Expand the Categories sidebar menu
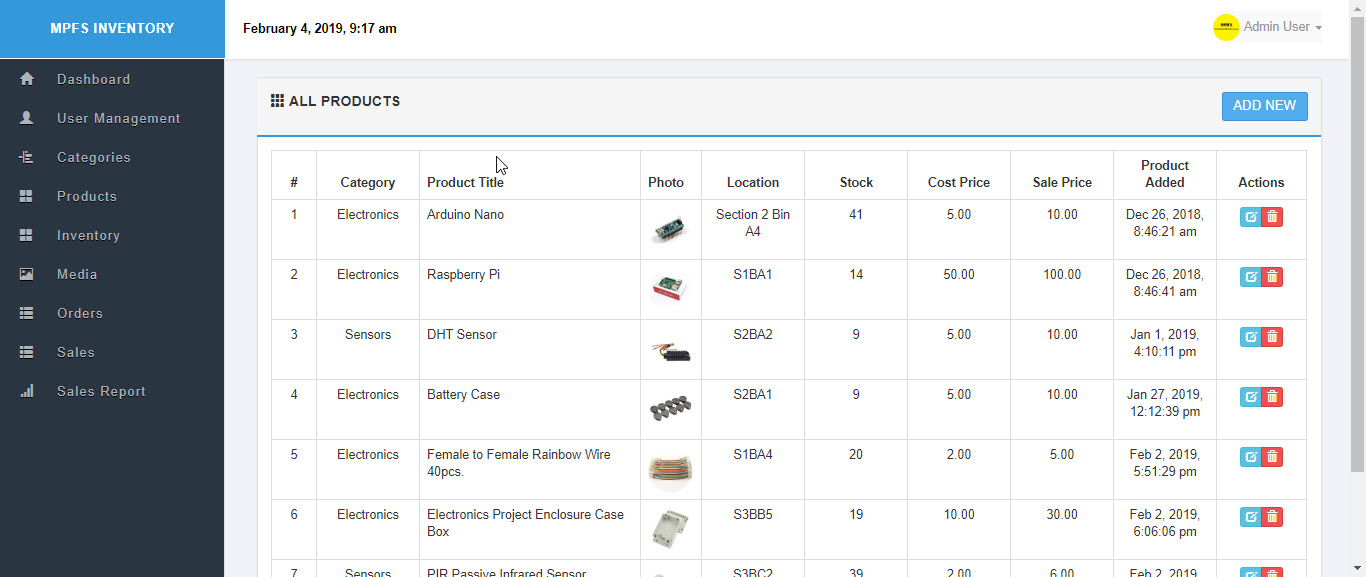 click(93, 157)
